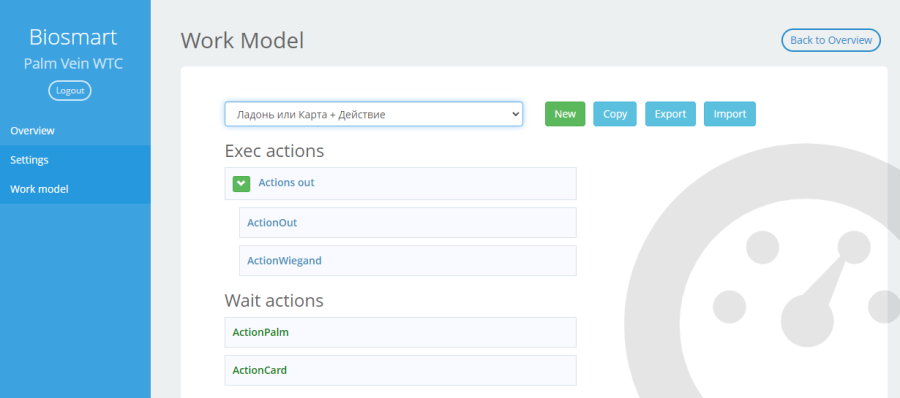Open the ActionPalm wait action
Viewport: 900px width, 398px height.
(x=400, y=333)
